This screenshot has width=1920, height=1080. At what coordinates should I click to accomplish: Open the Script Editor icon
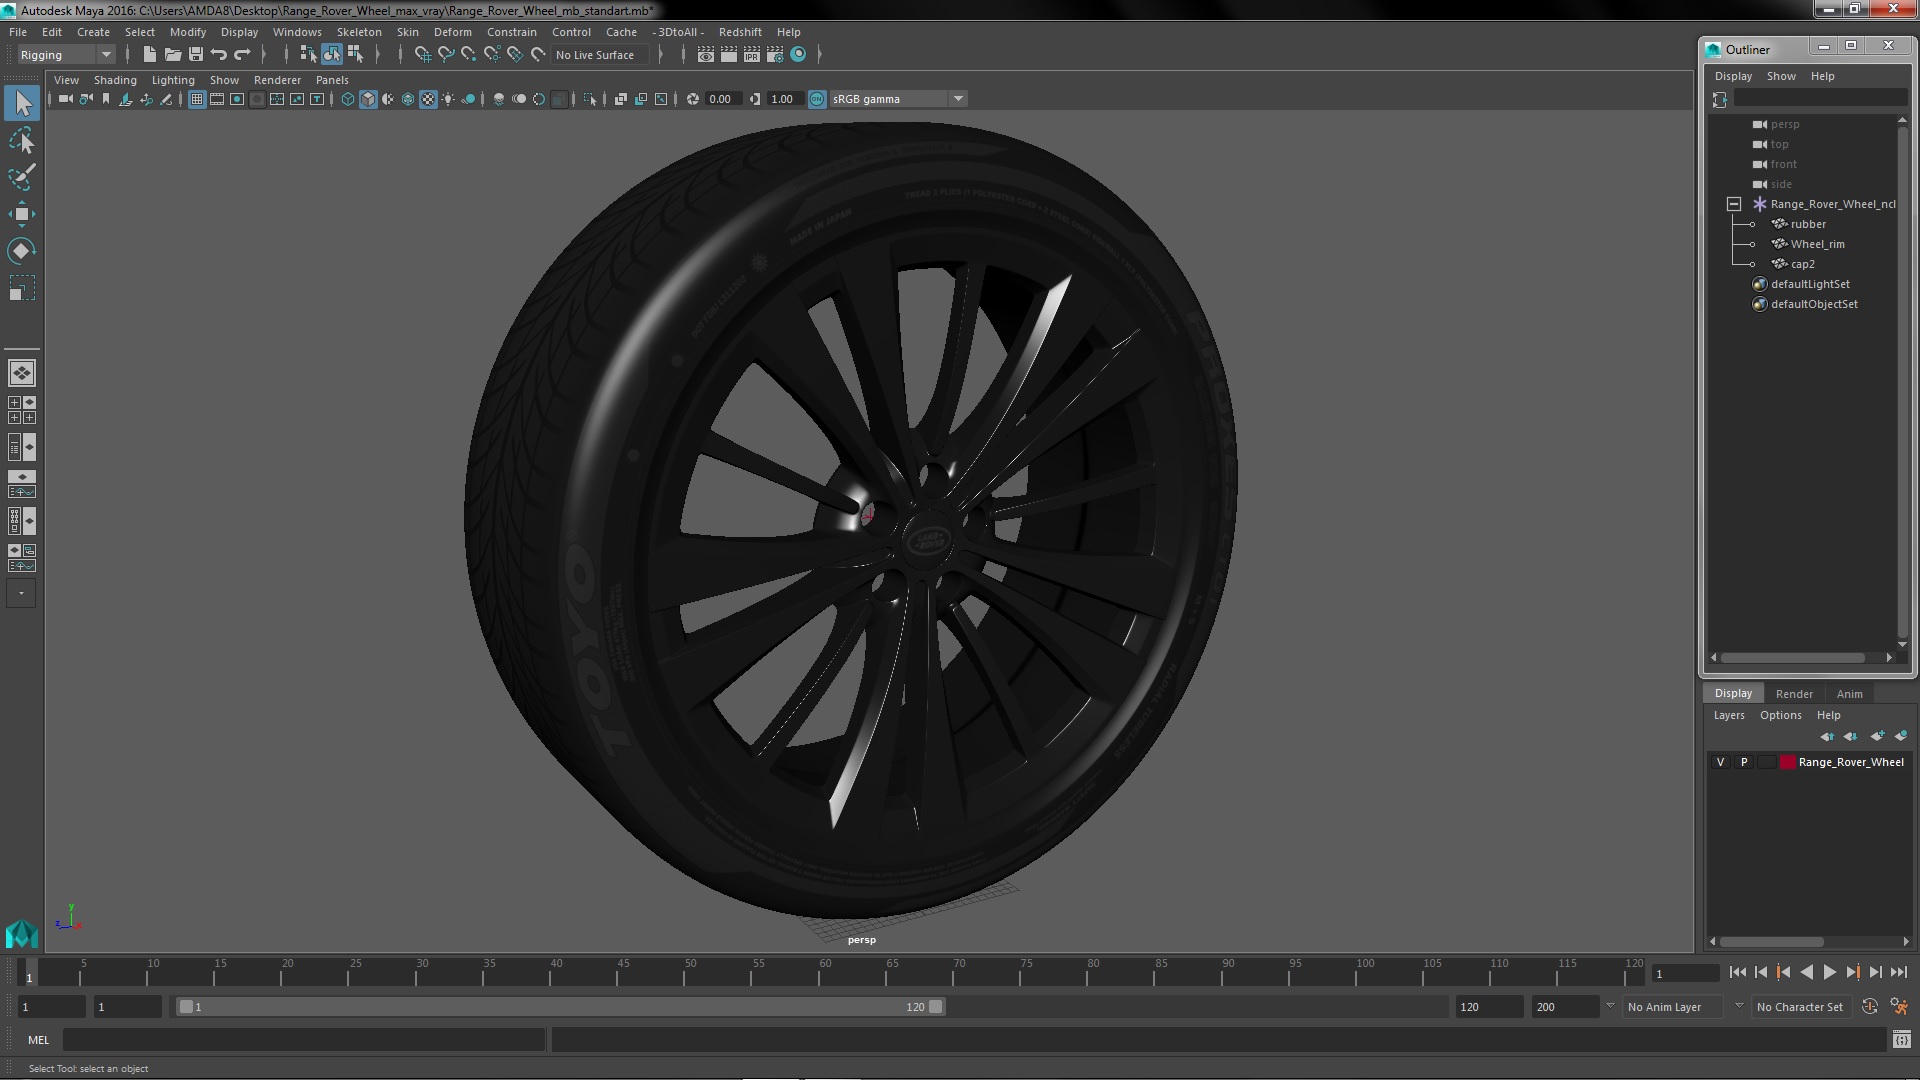pos(1901,1040)
